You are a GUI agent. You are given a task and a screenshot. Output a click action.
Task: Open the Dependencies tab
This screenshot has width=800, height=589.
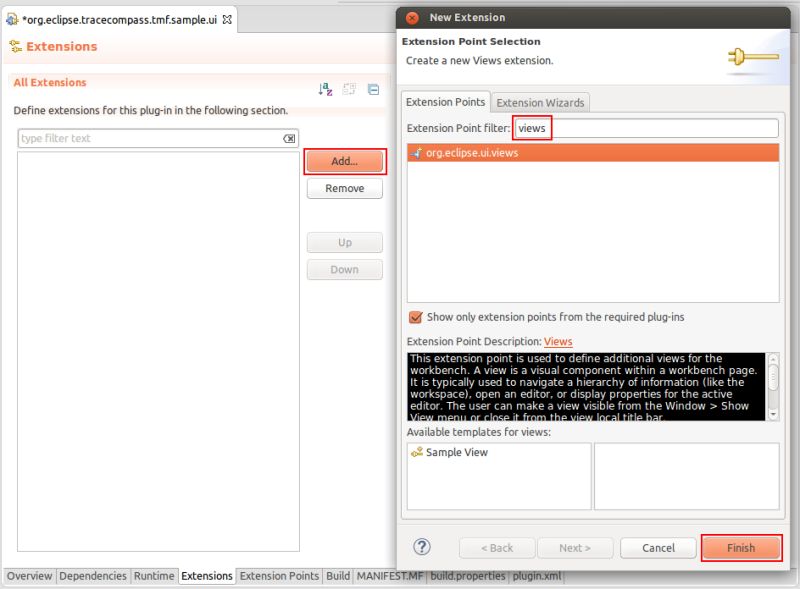click(x=93, y=576)
